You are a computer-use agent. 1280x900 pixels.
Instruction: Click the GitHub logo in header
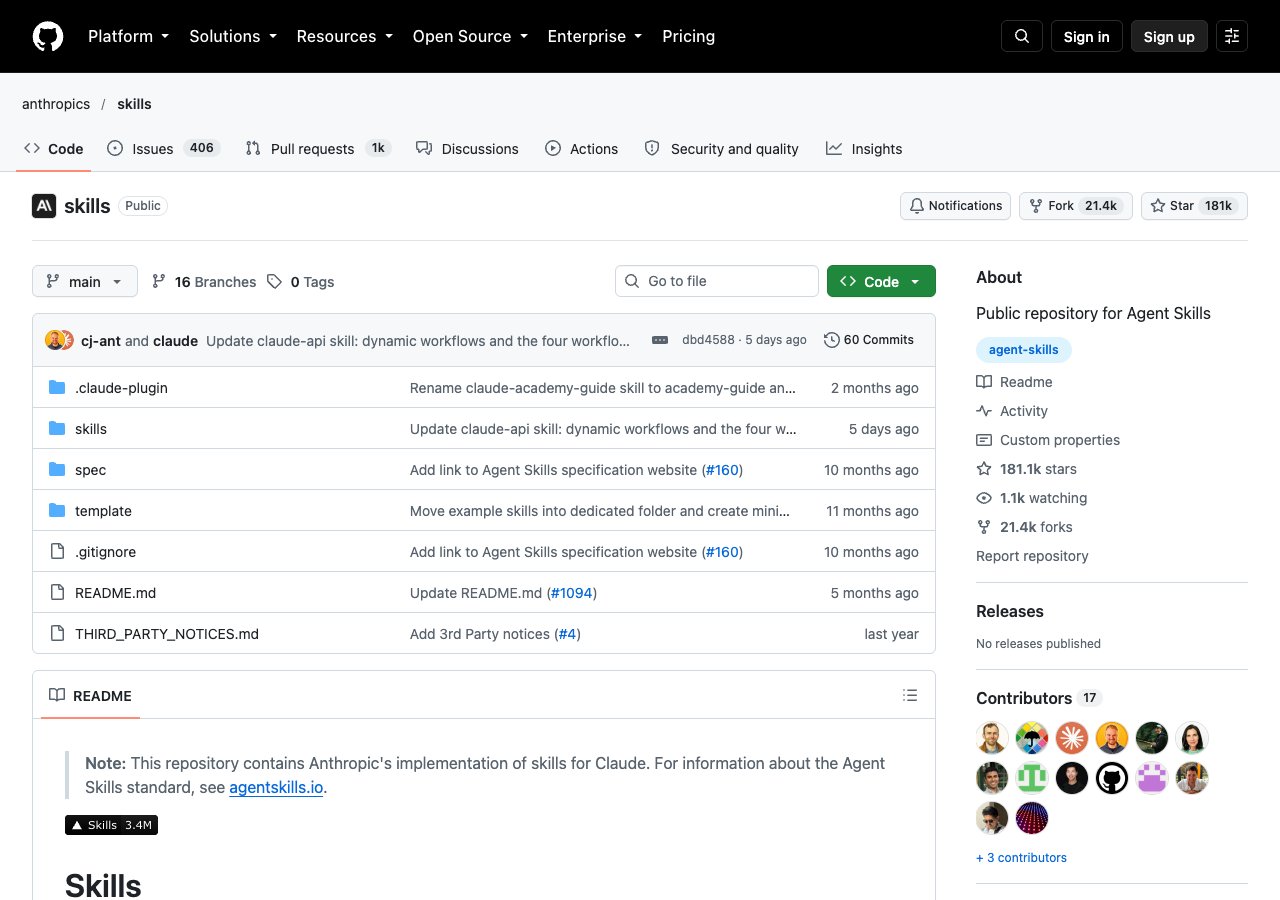click(48, 36)
